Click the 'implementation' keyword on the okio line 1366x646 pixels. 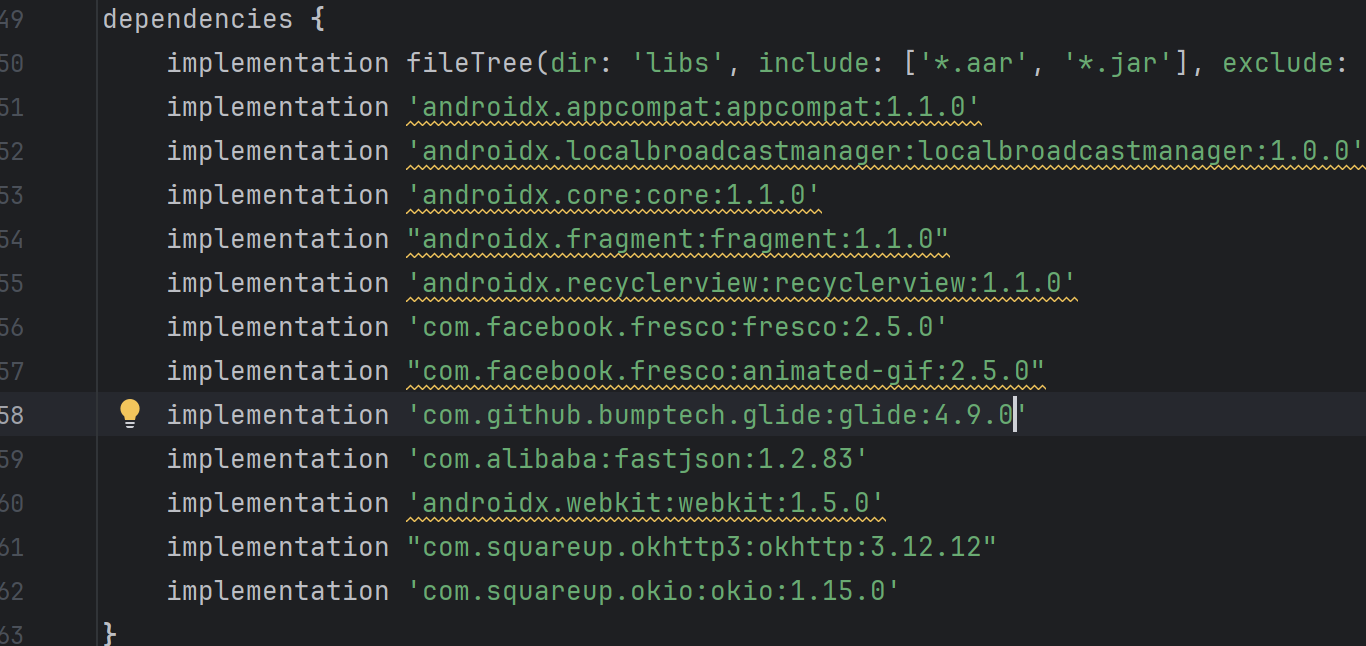(x=278, y=591)
